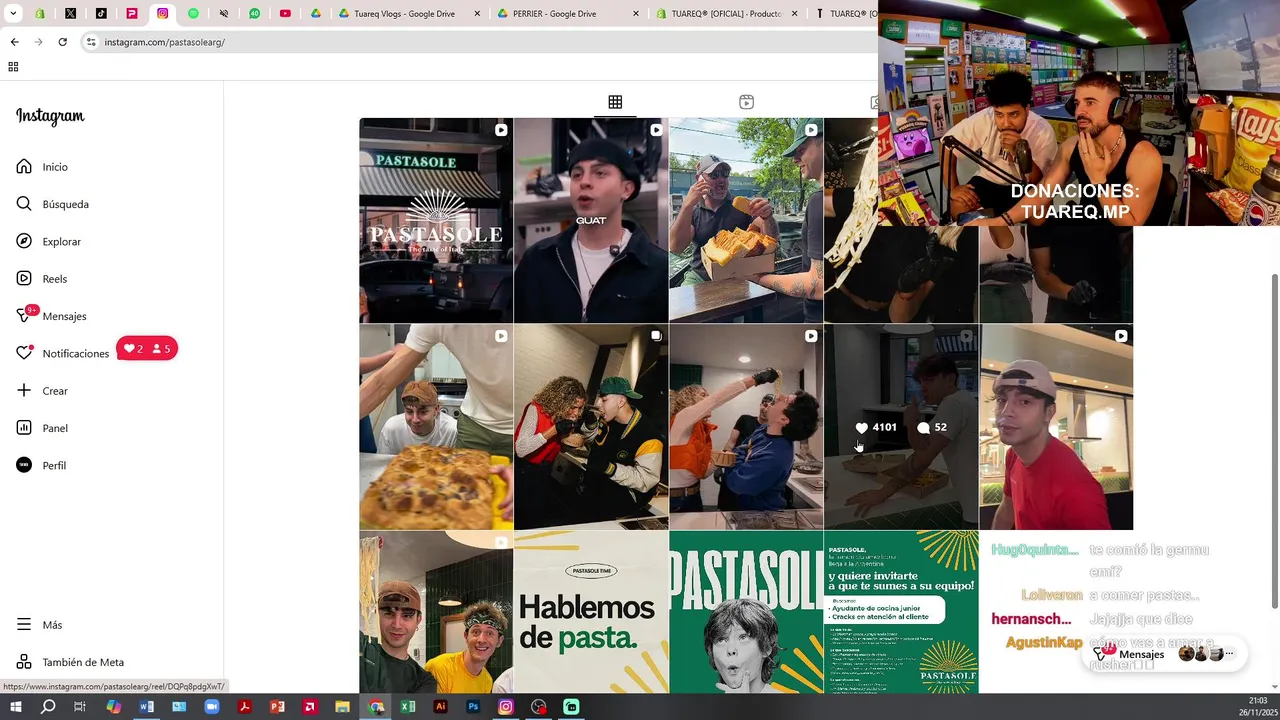The width and height of the screenshot is (1280, 720).
Task: Open Task View on taskbar
Action: [x=80, y=707]
